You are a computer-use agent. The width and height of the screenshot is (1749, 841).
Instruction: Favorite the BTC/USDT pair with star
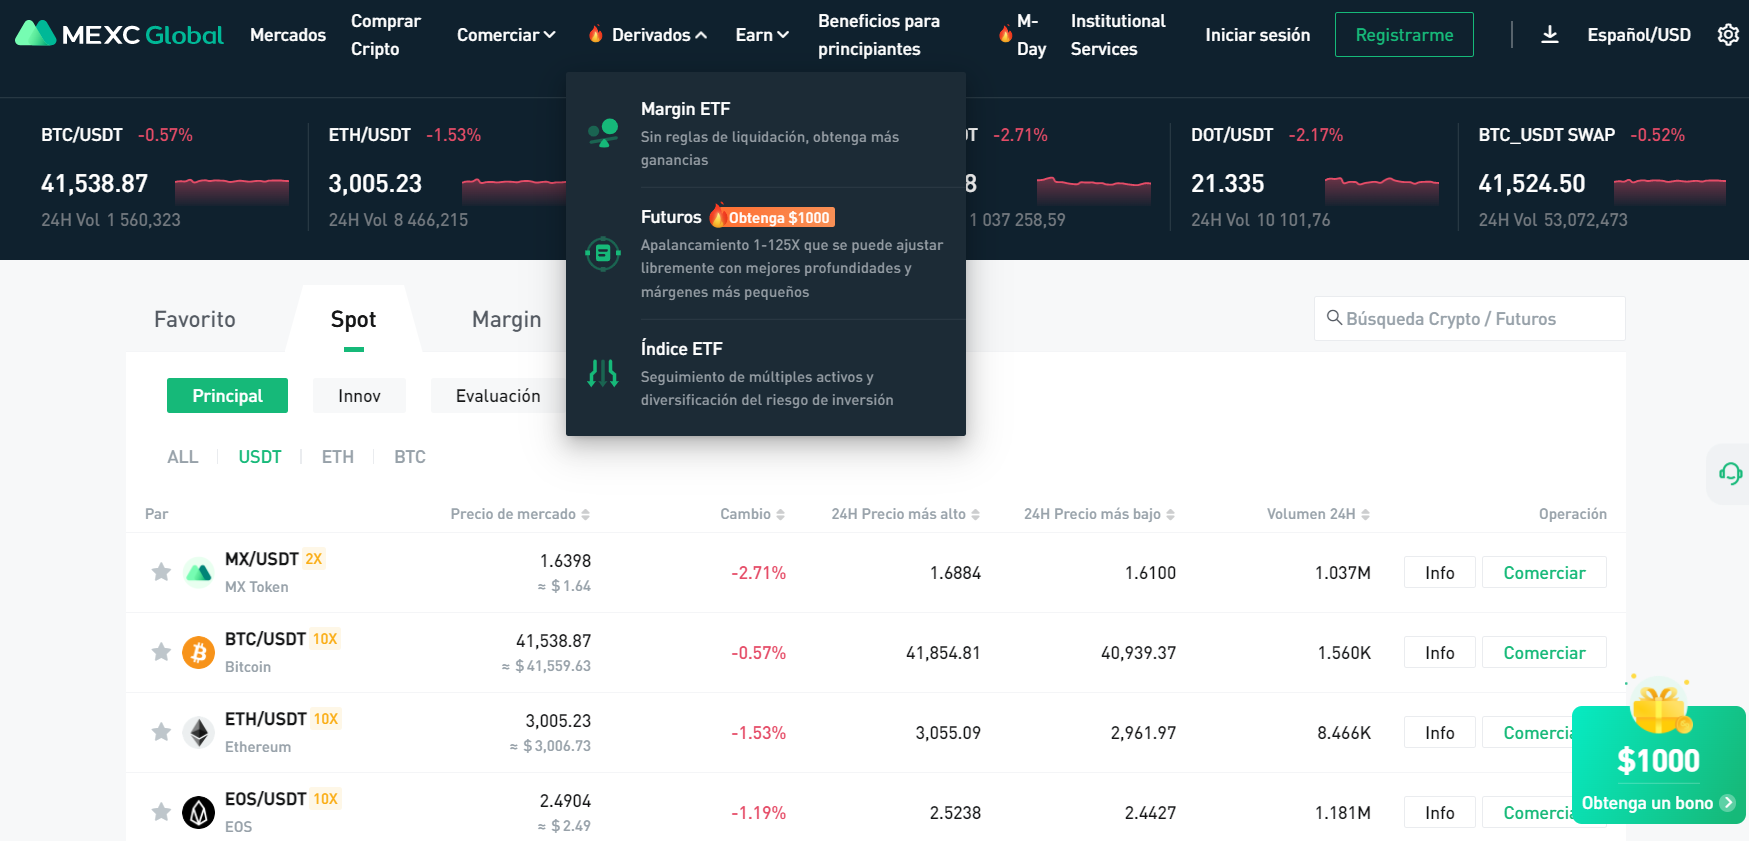(161, 652)
